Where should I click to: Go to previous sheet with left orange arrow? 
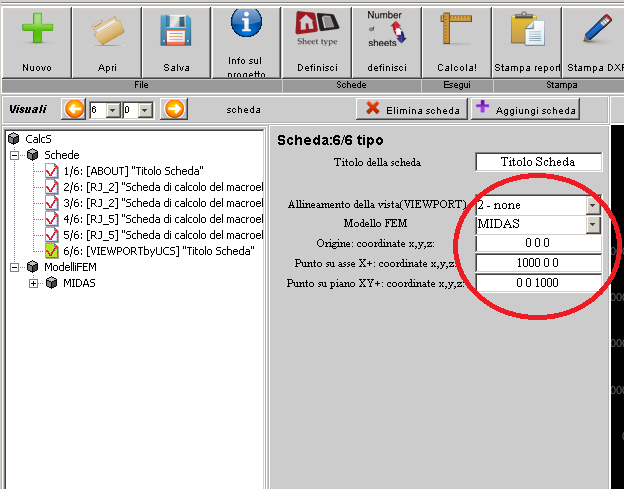pos(74,109)
